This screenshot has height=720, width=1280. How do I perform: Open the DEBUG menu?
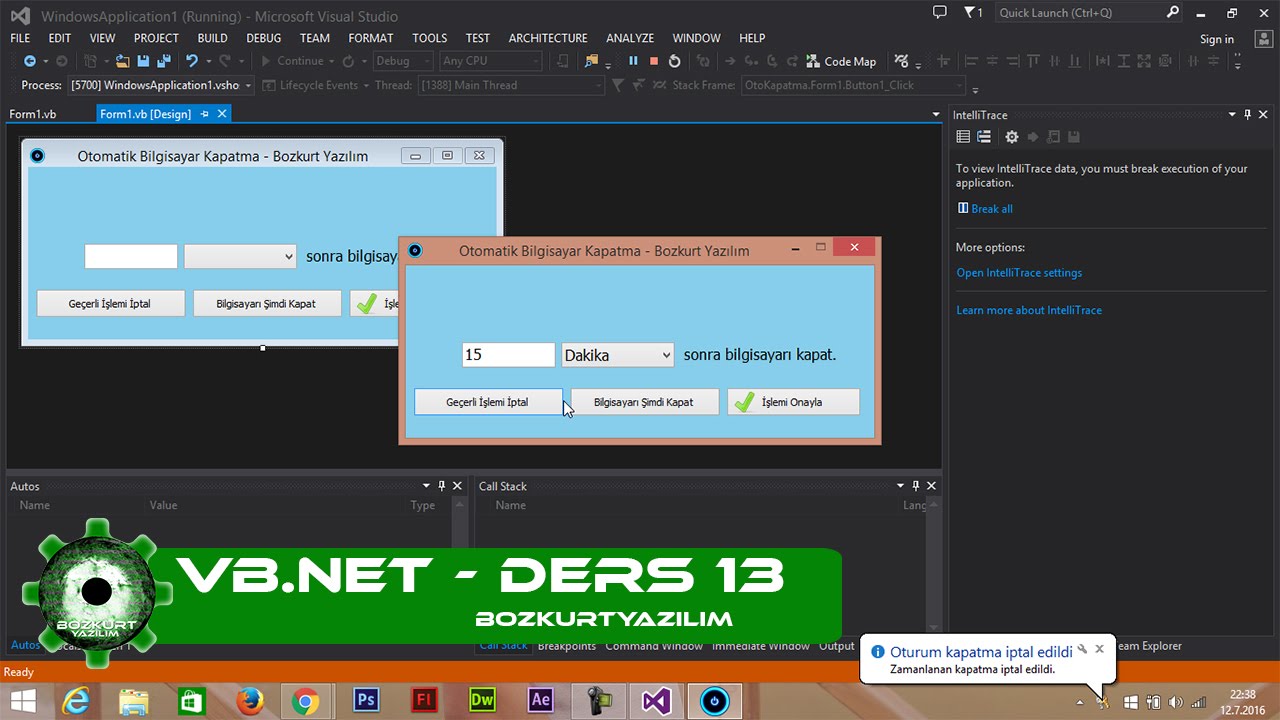(x=264, y=38)
